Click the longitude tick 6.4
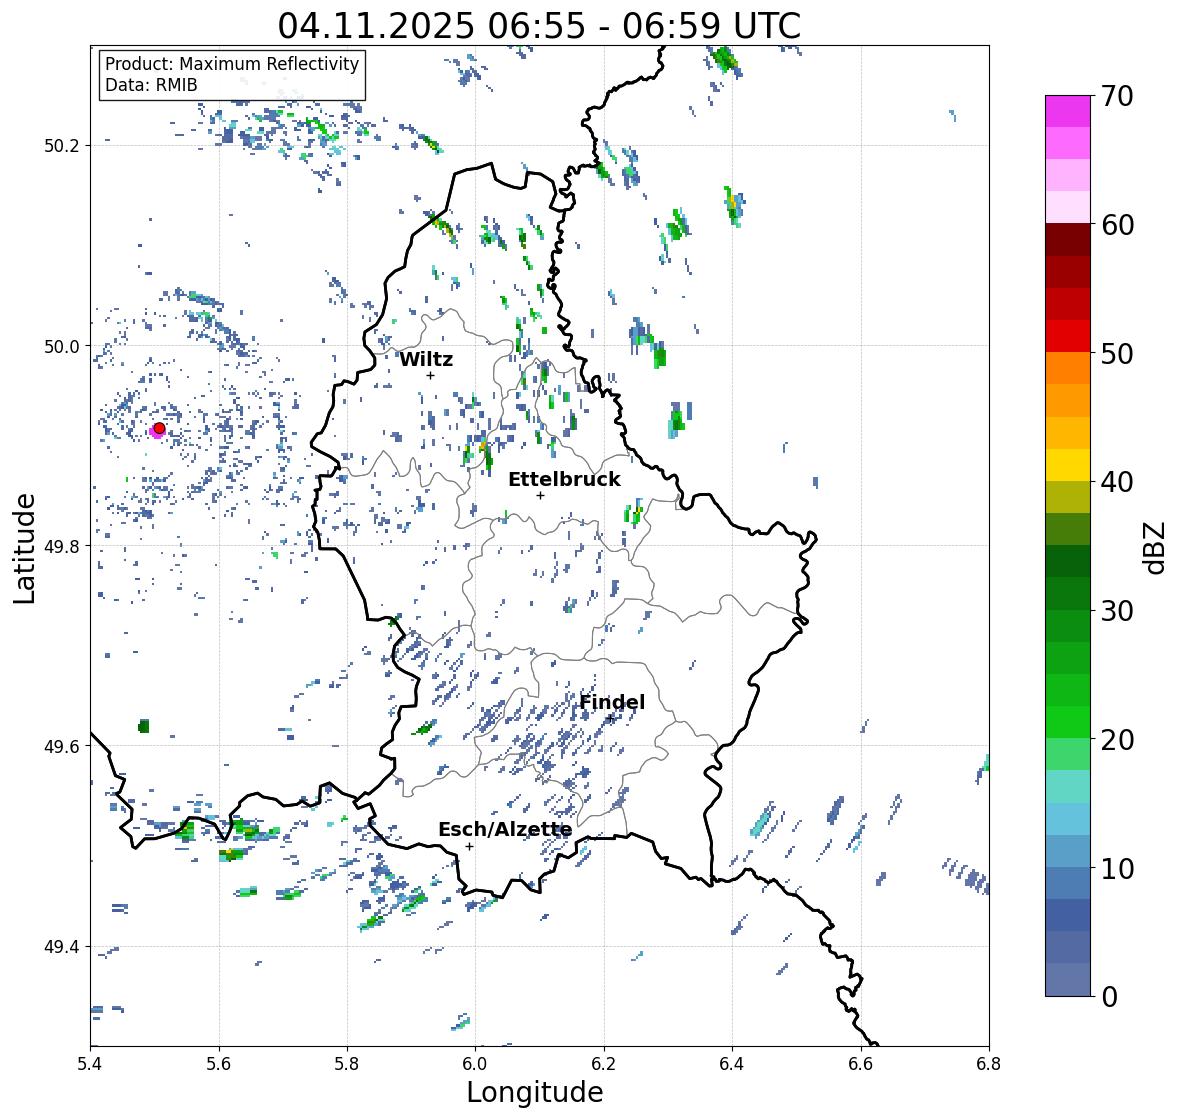 [x=732, y=1064]
